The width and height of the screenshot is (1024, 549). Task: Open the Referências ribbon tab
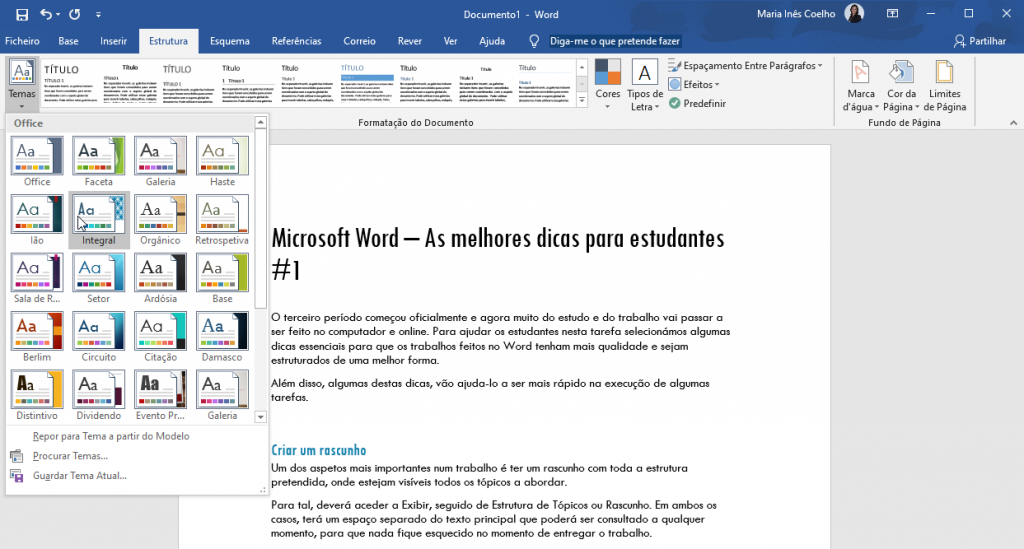point(296,41)
